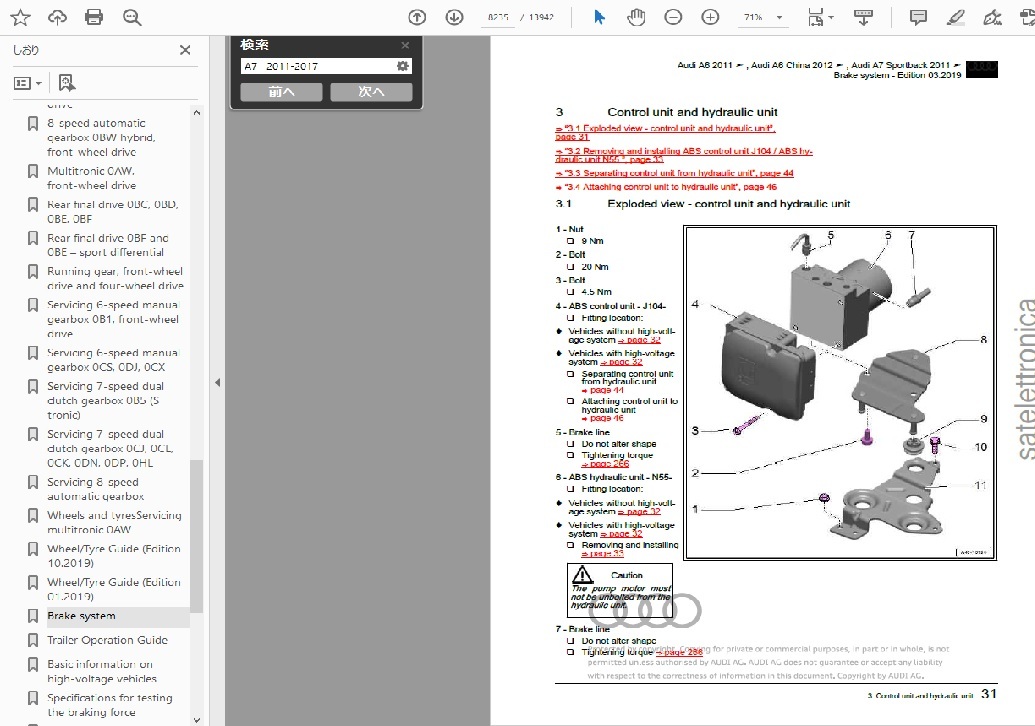Click the exploded view diagram of the ABS unit
Screen dimensions: 1035x726
(x=840, y=393)
